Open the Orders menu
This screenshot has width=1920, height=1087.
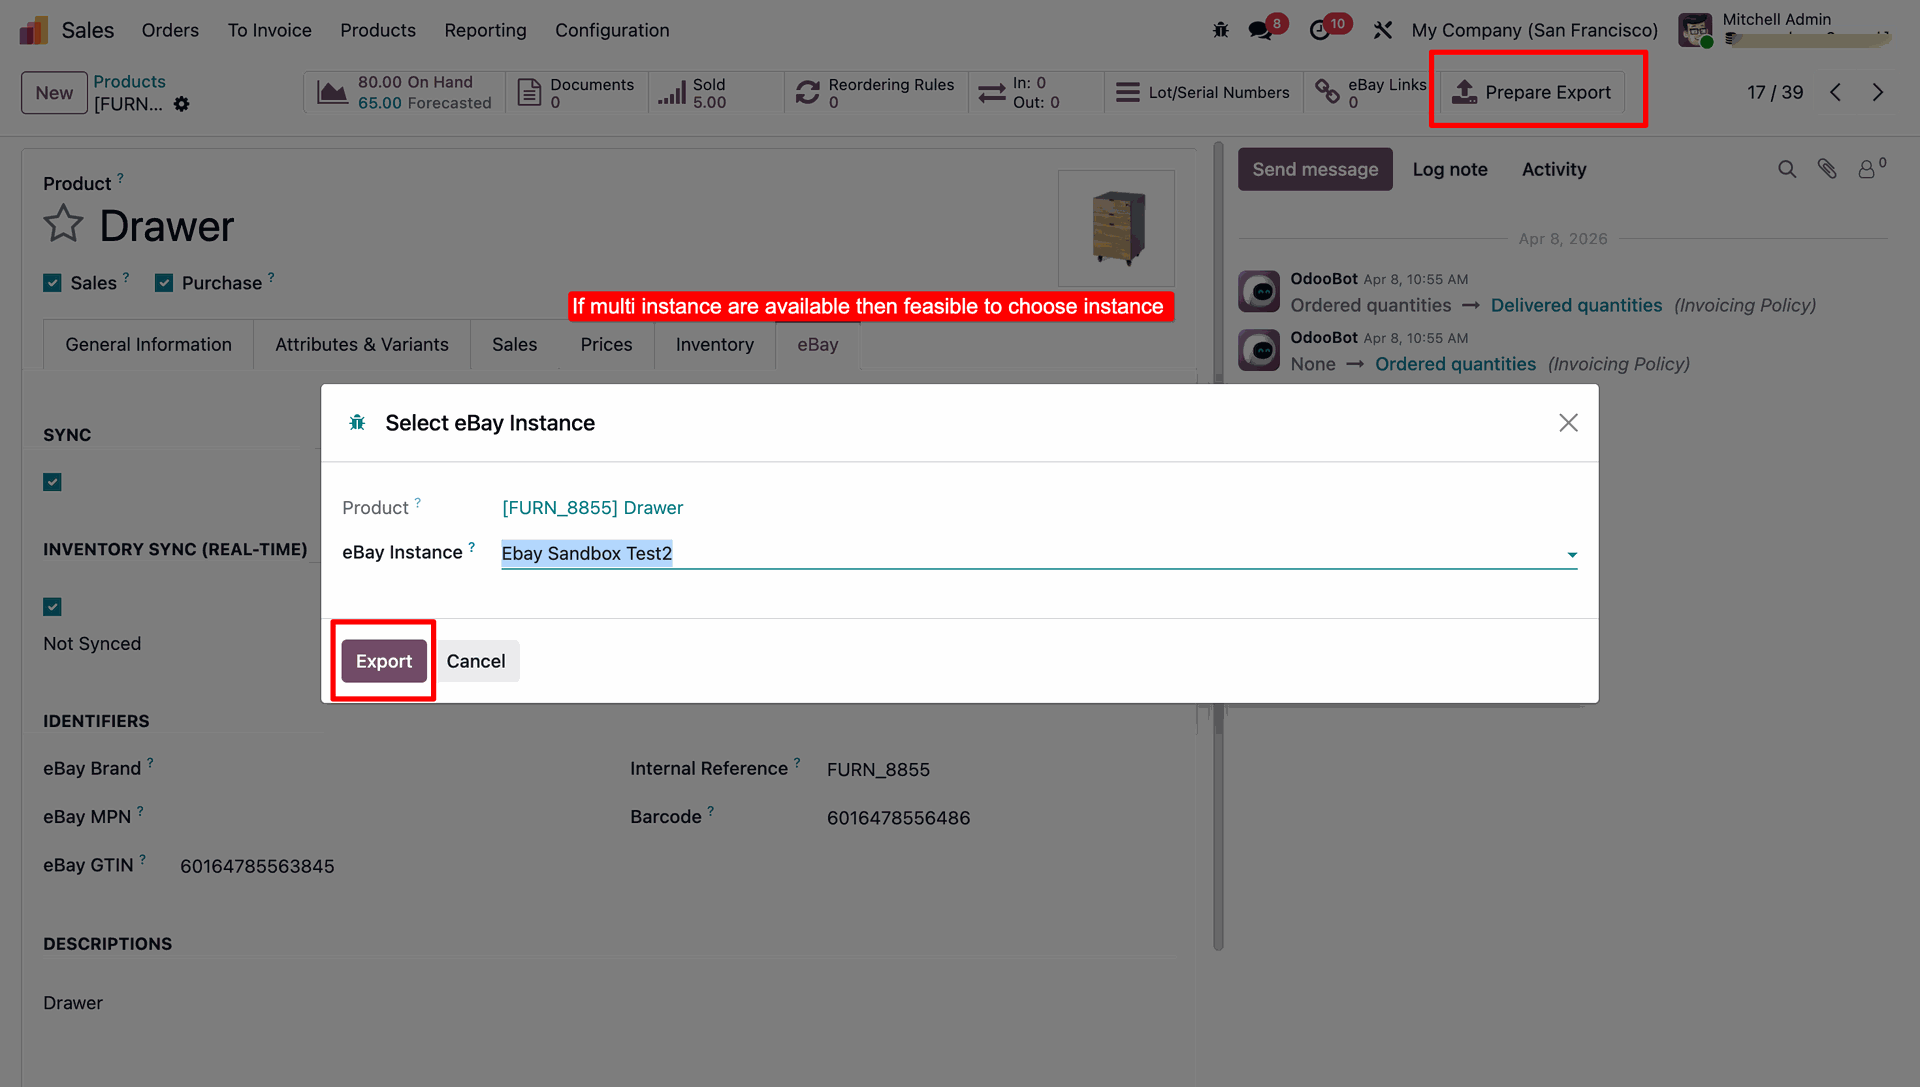coord(170,30)
